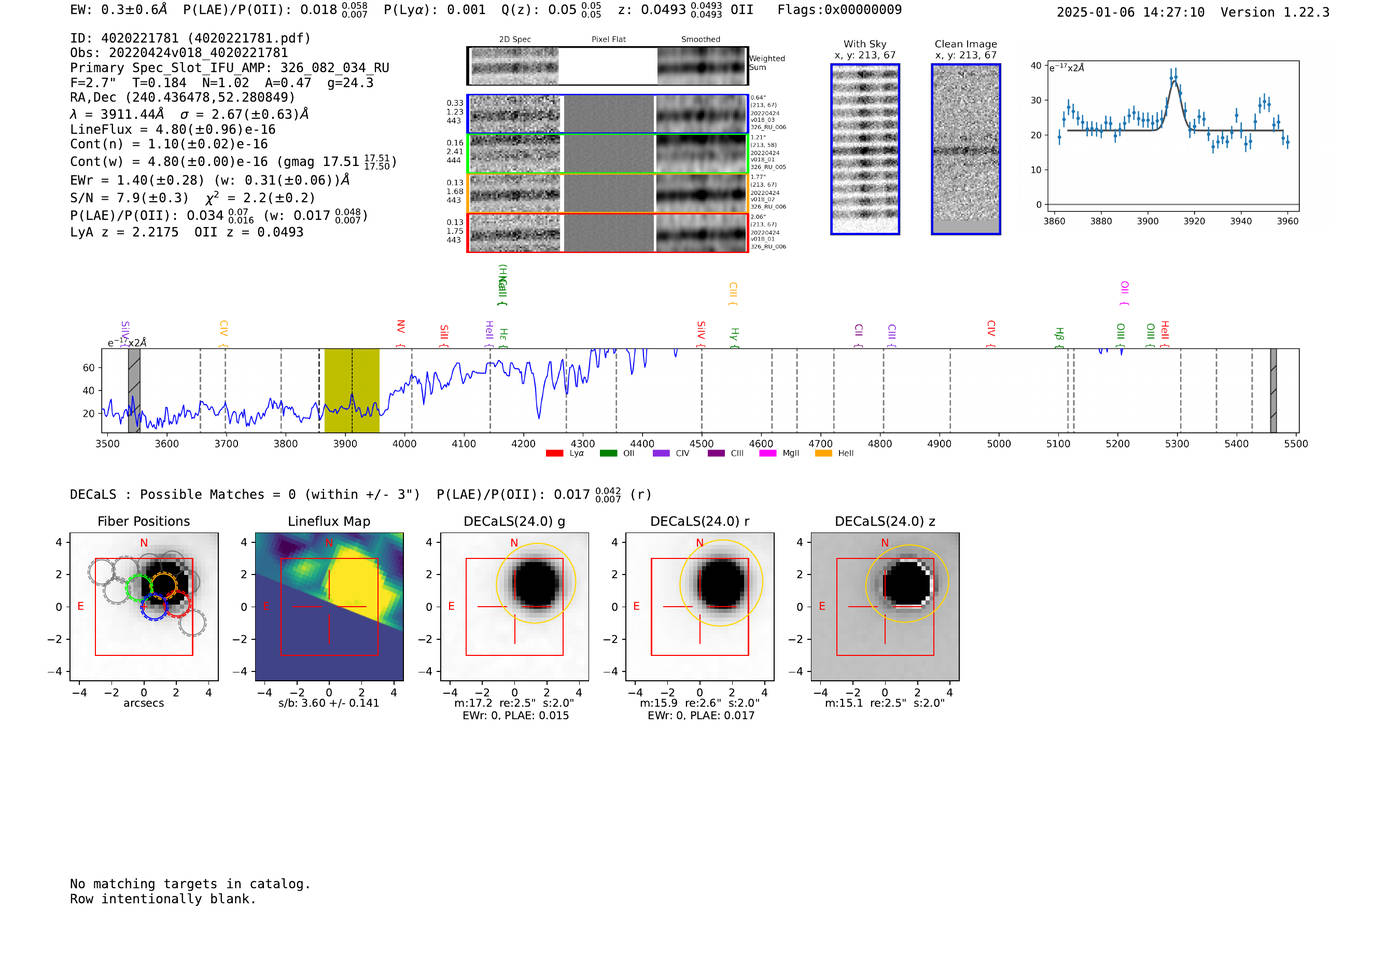Screen dimensions: 1400x953
Task: Select the red-bordered 2D spectrum row
Action: [607, 233]
